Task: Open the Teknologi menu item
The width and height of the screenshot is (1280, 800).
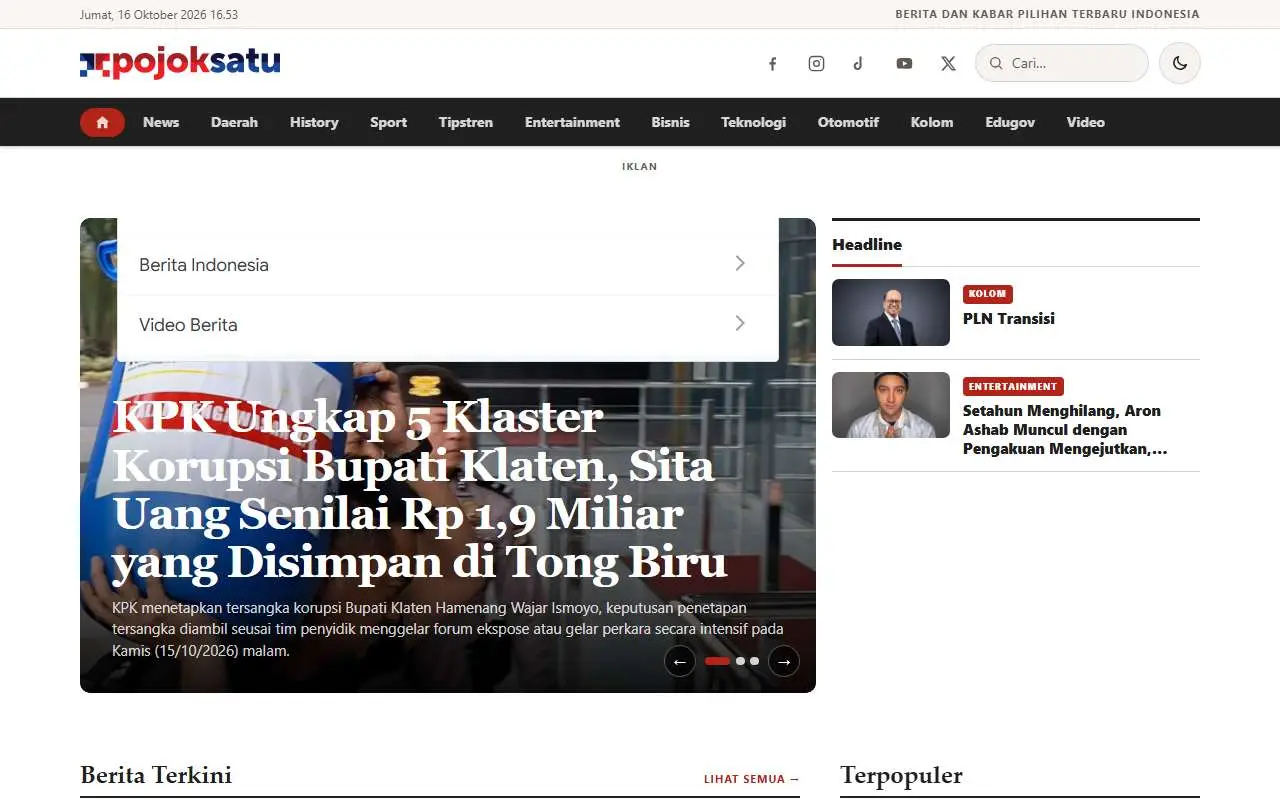Action: [x=753, y=122]
